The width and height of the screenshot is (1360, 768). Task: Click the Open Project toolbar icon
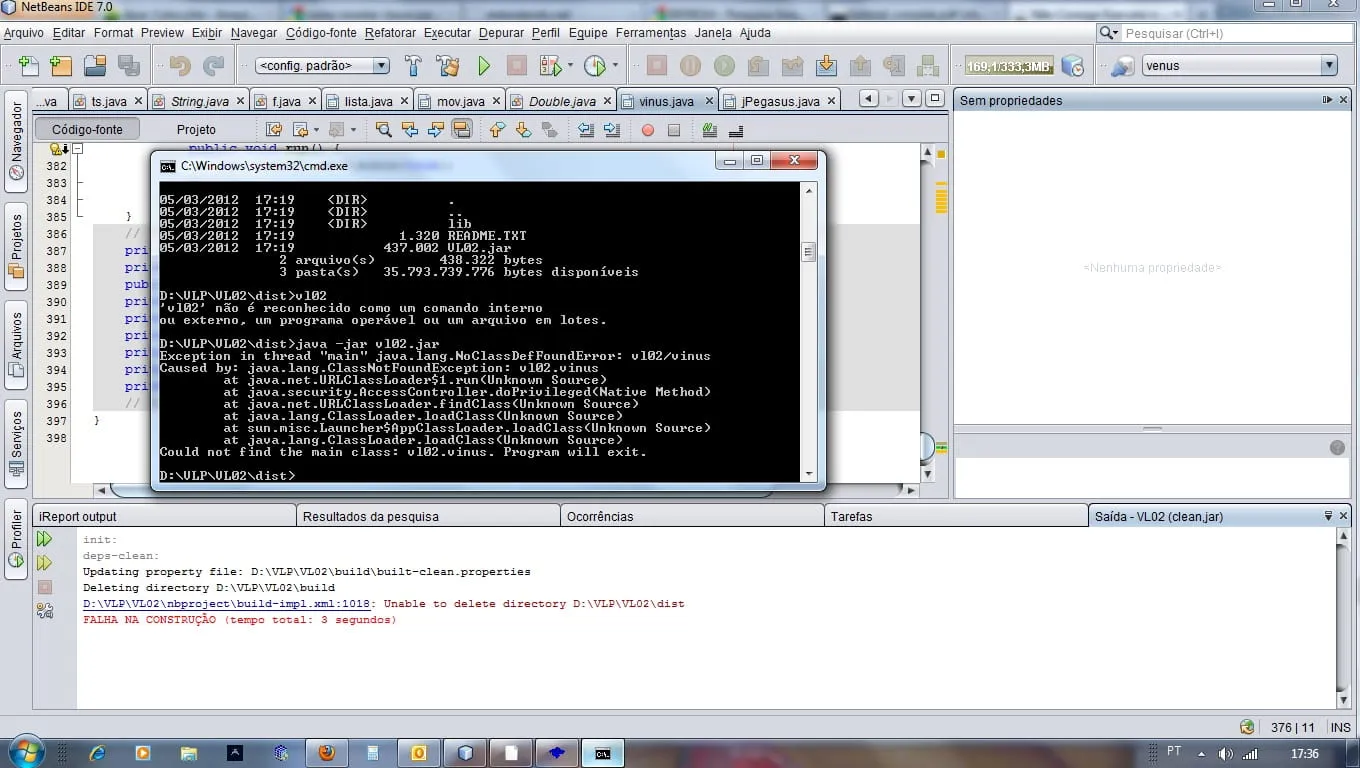pyautogui.click(x=95, y=66)
